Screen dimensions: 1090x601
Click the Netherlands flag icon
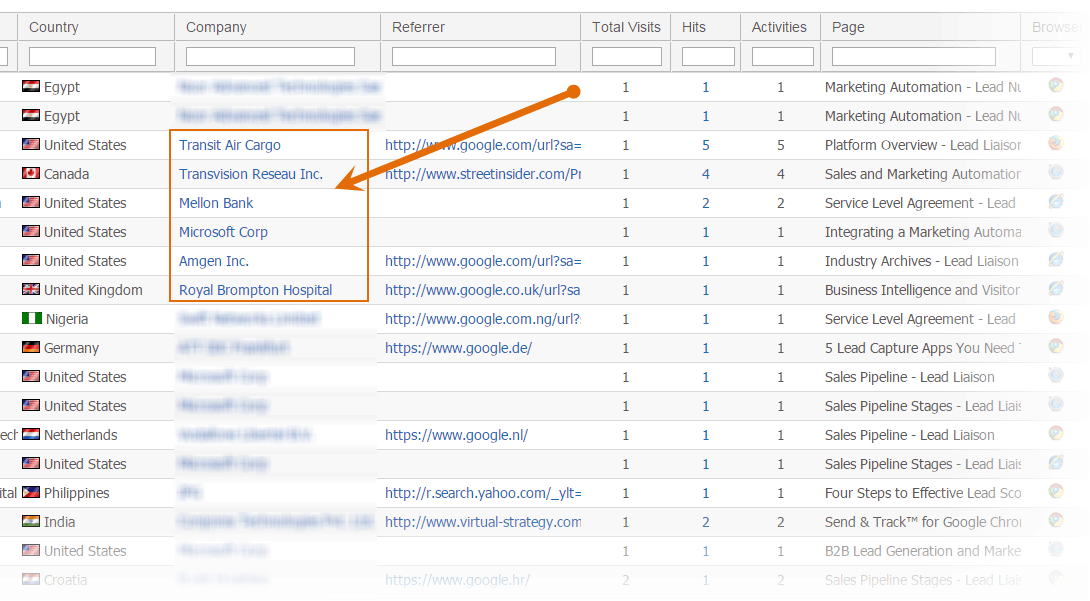pyautogui.click(x=31, y=434)
